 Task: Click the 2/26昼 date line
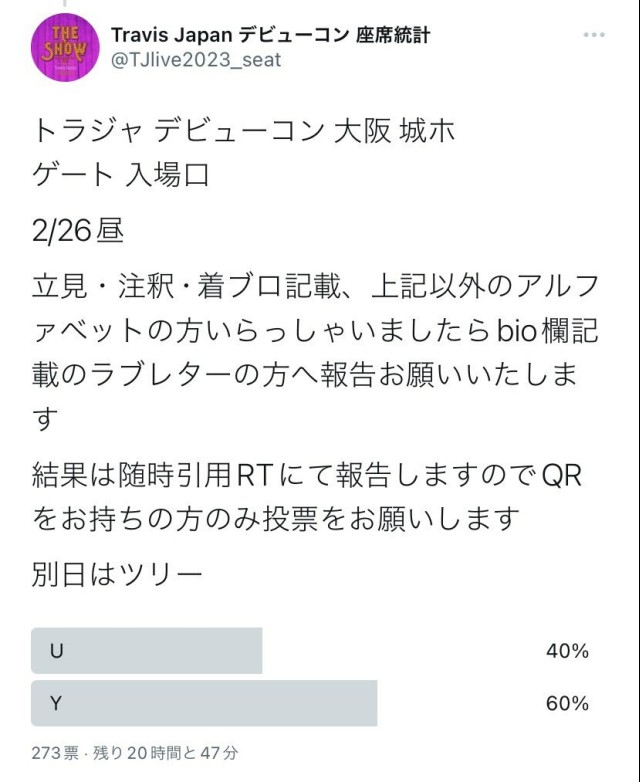[78, 231]
